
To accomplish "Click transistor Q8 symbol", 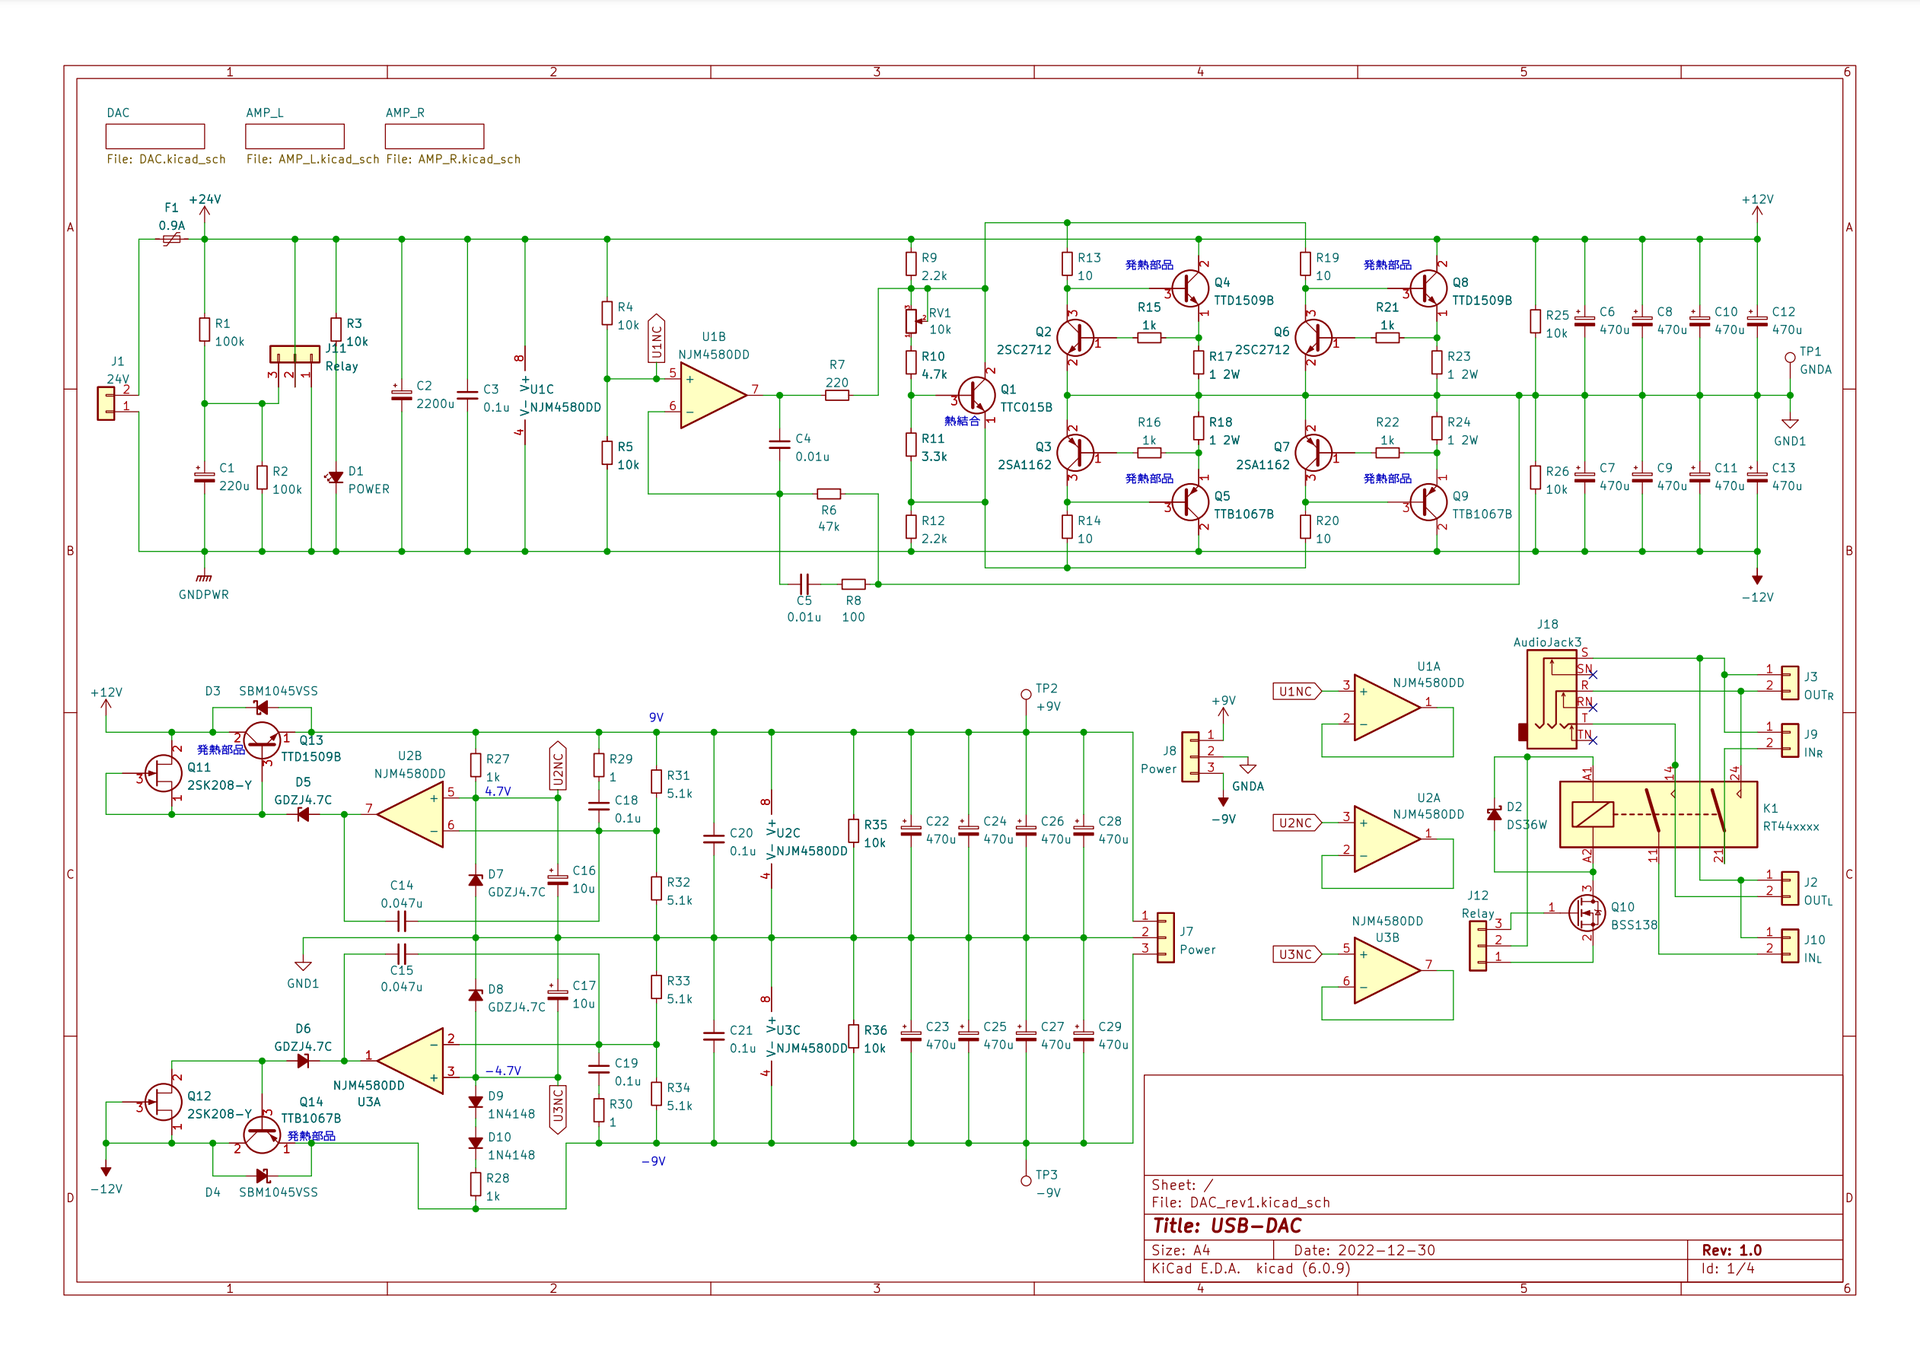I will click(1429, 289).
